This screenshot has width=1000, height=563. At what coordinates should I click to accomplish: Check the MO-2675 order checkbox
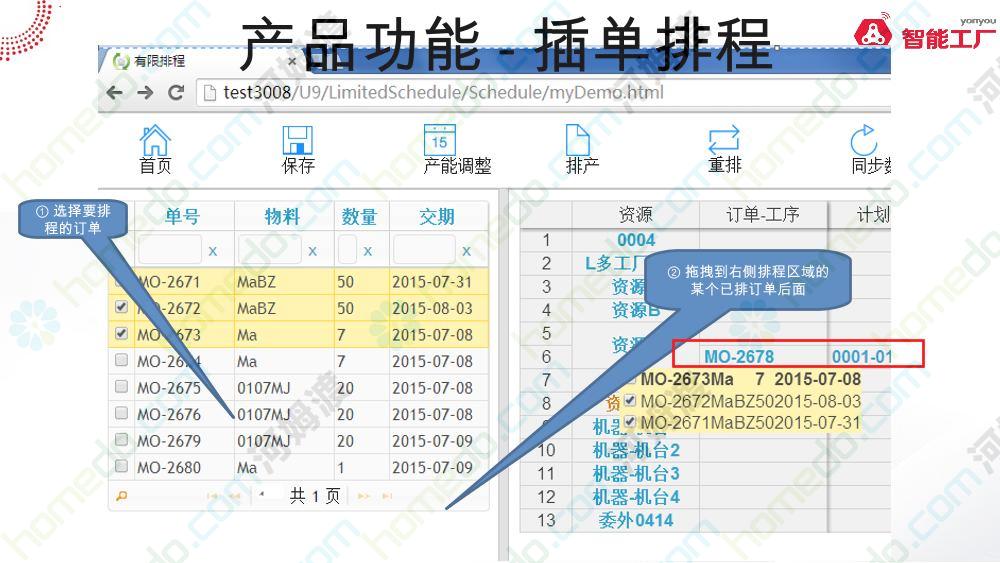tap(121, 387)
